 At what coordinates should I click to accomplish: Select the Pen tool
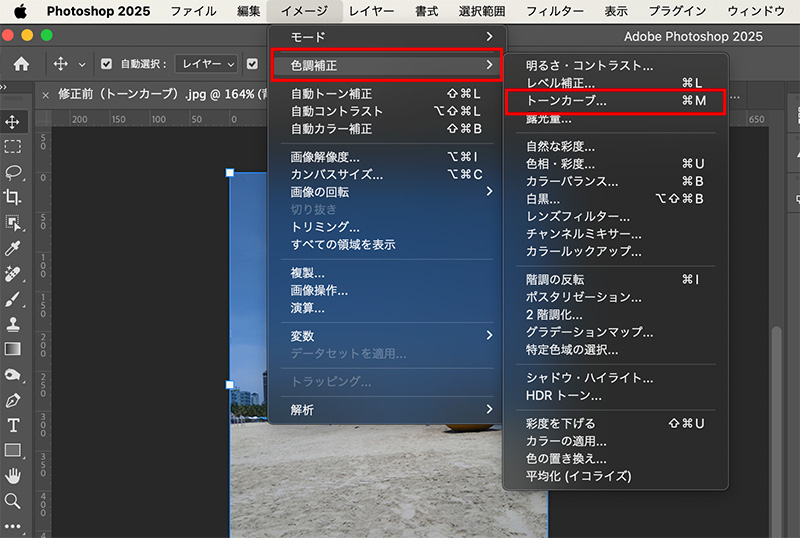click(12, 400)
